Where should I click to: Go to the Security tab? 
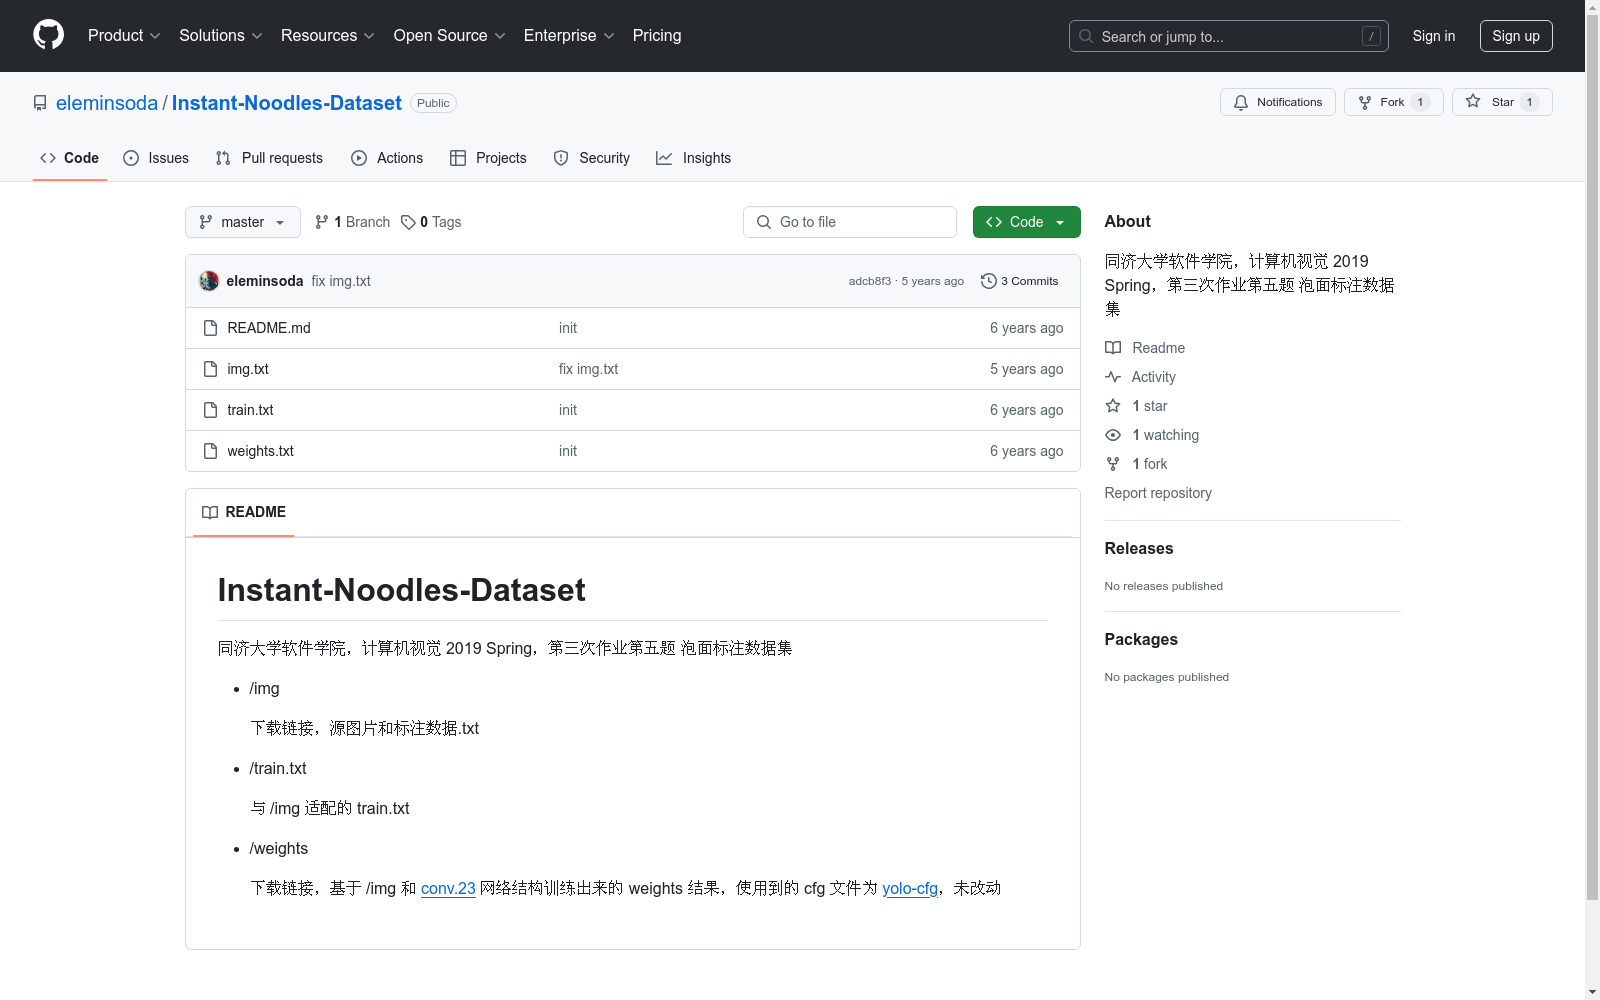pyautogui.click(x=592, y=158)
